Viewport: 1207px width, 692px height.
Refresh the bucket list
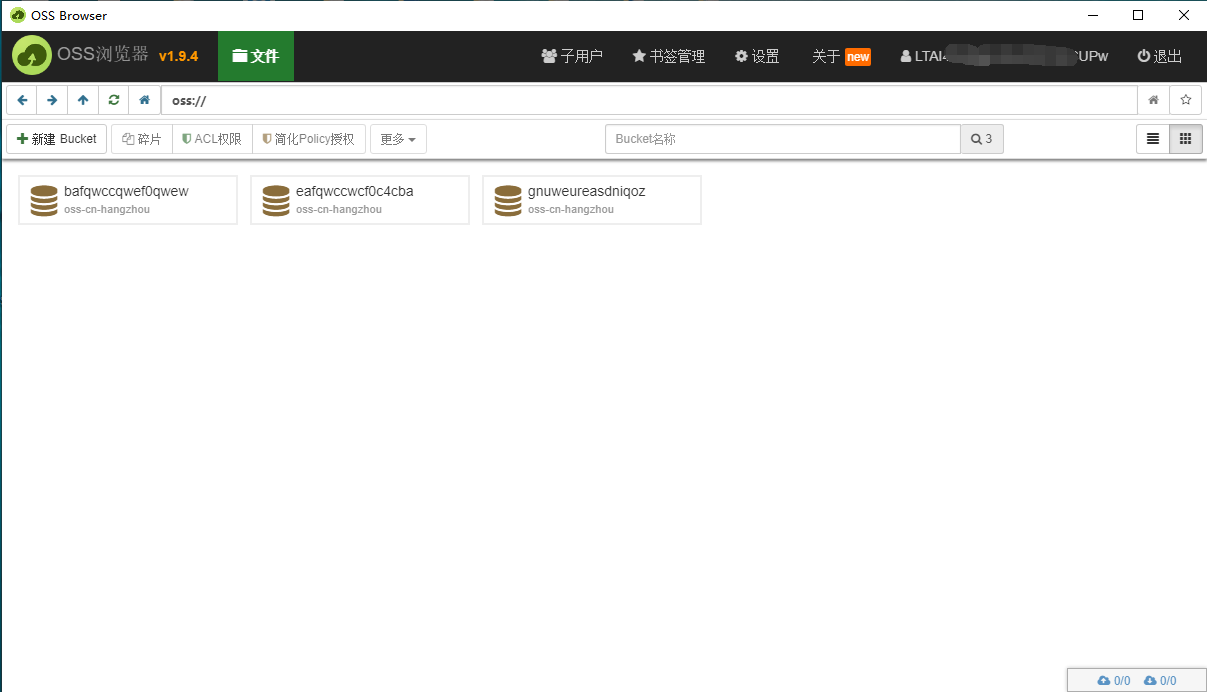(113, 100)
